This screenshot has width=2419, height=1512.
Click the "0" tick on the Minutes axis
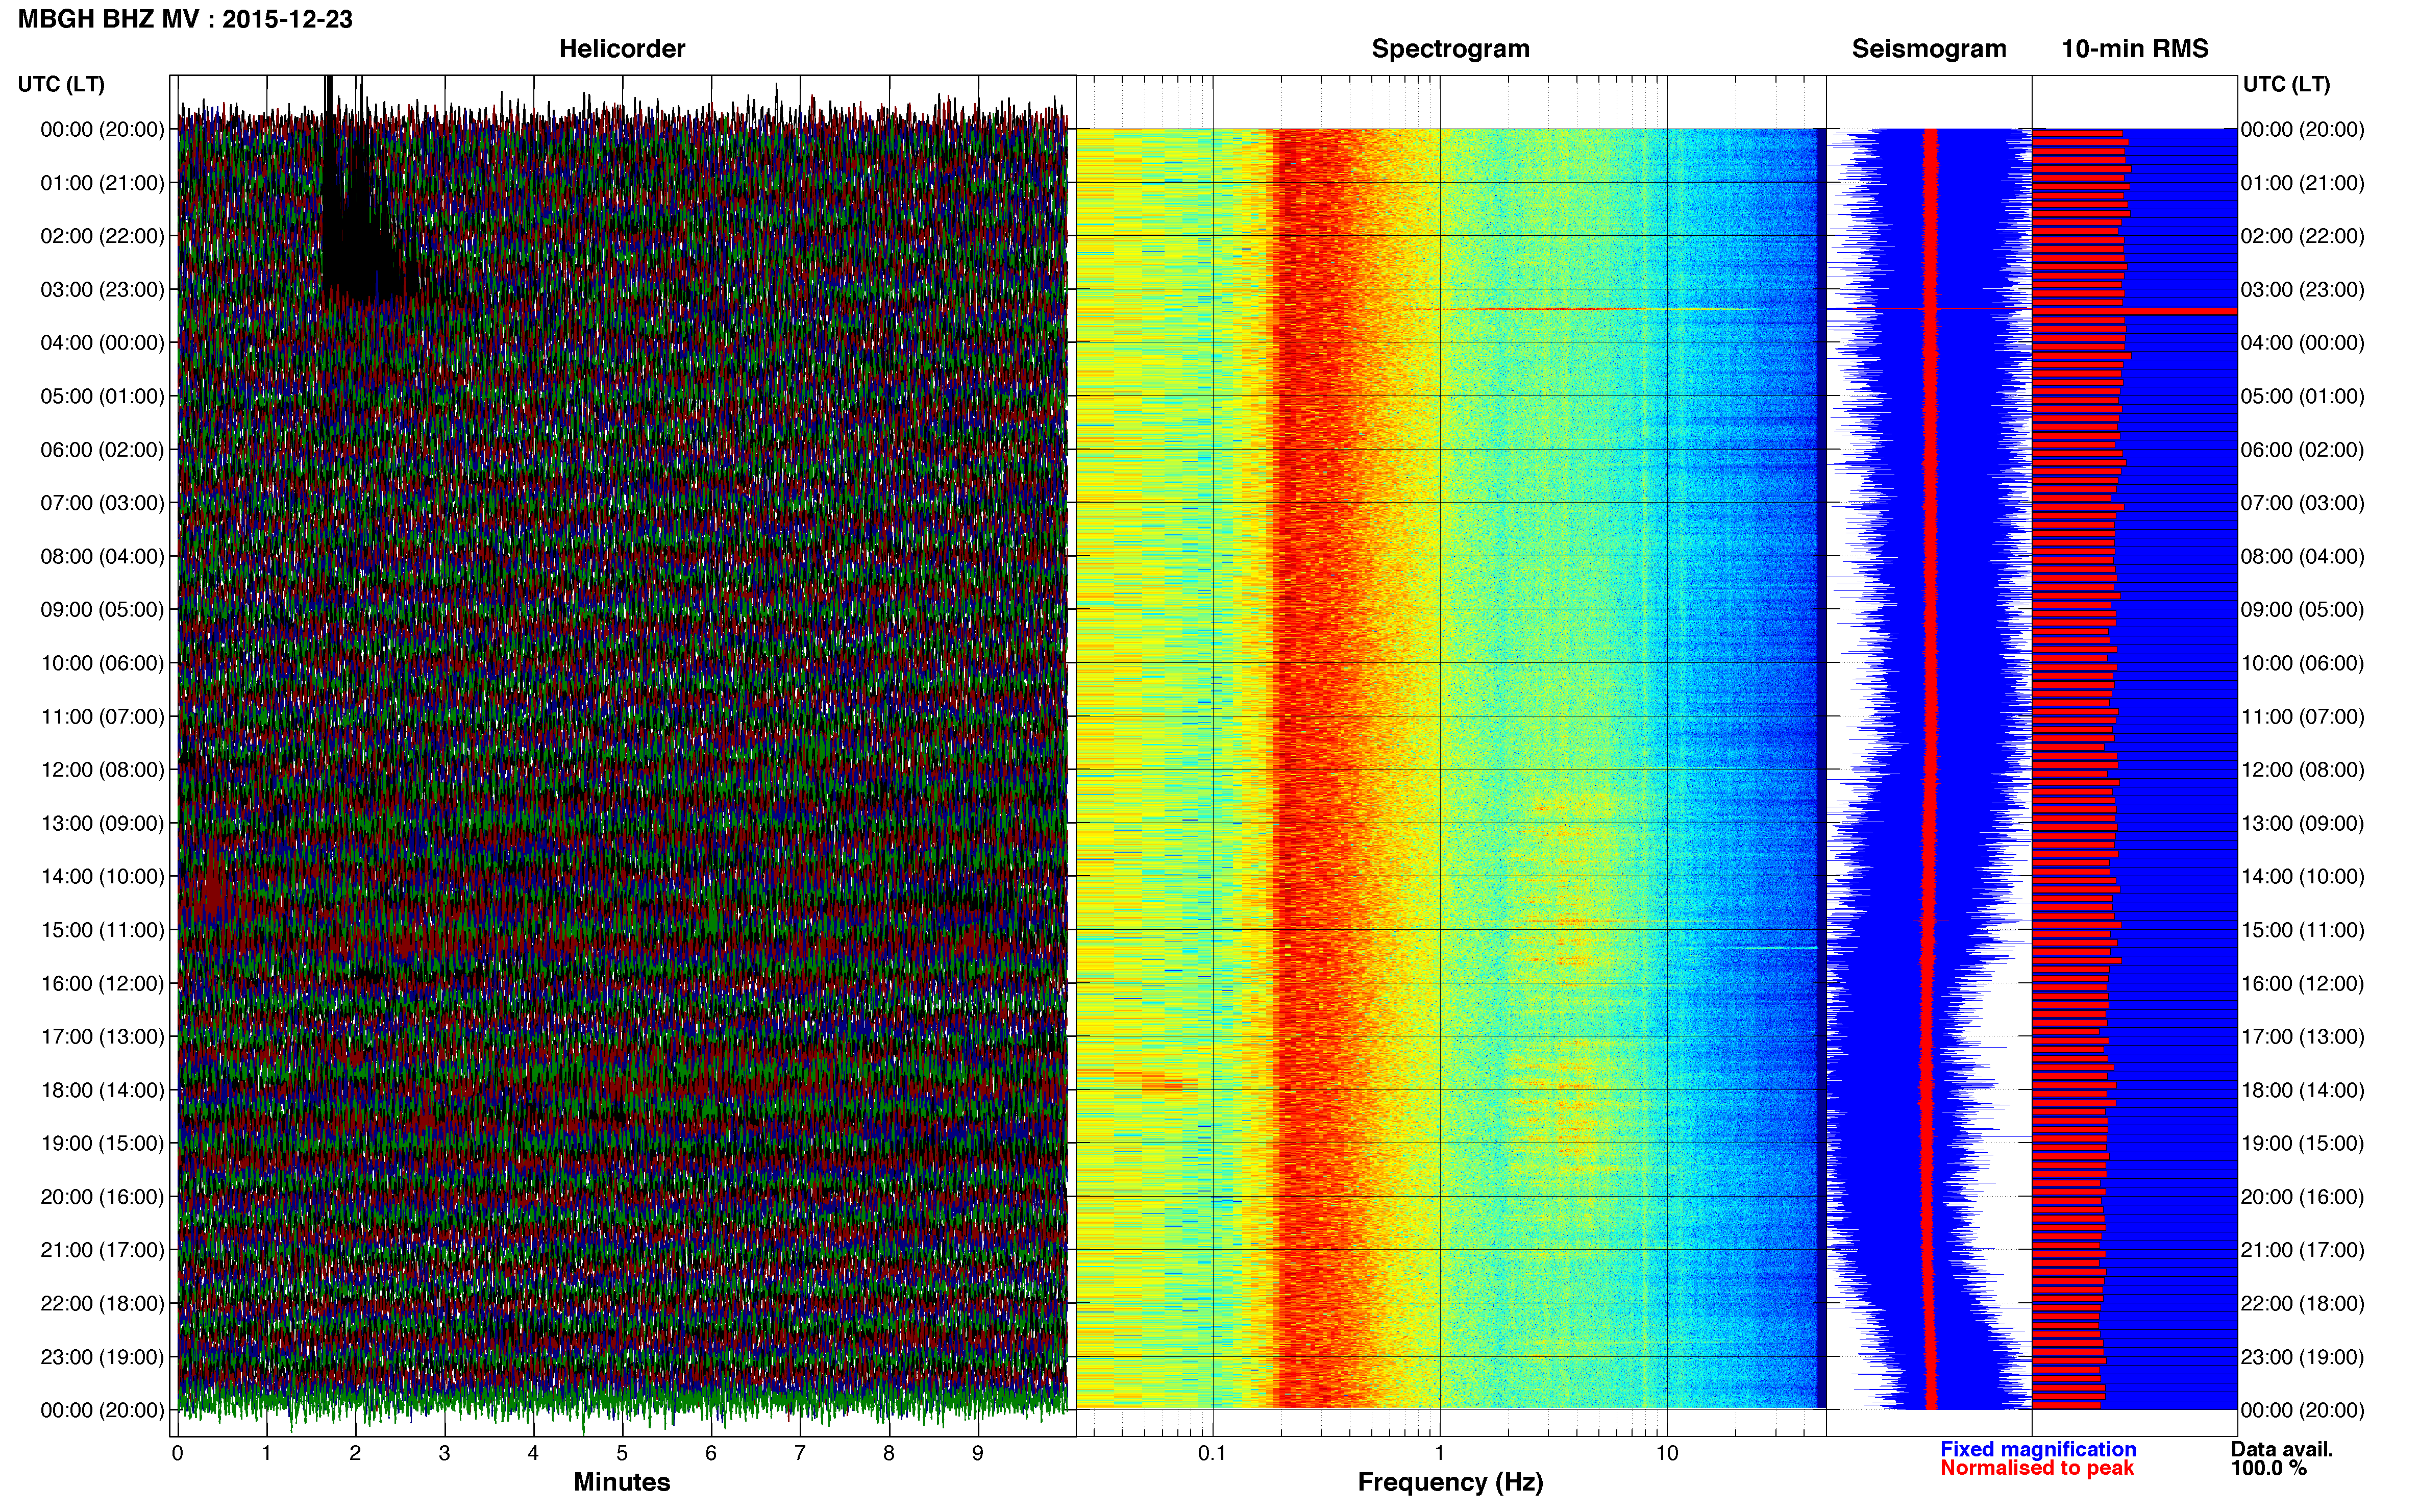pyautogui.click(x=177, y=1454)
